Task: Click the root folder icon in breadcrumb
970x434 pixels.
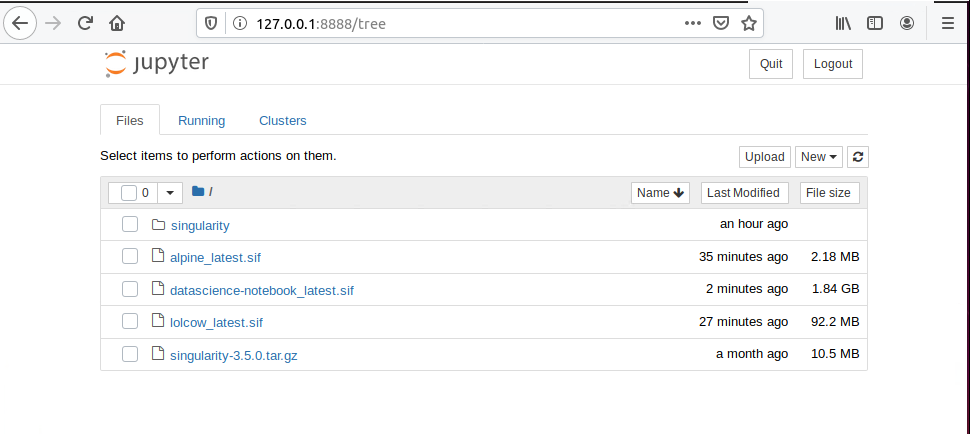Action: 198,192
